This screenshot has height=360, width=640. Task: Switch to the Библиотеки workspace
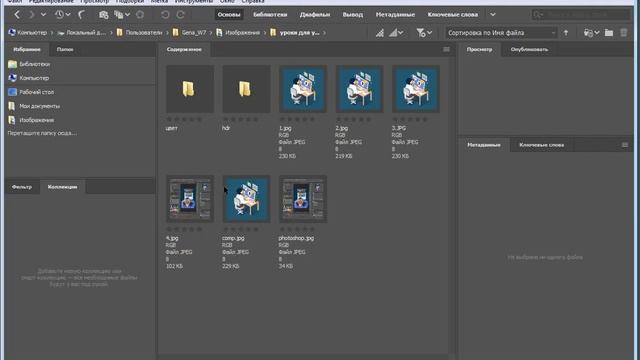pyautogui.click(x=270, y=15)
